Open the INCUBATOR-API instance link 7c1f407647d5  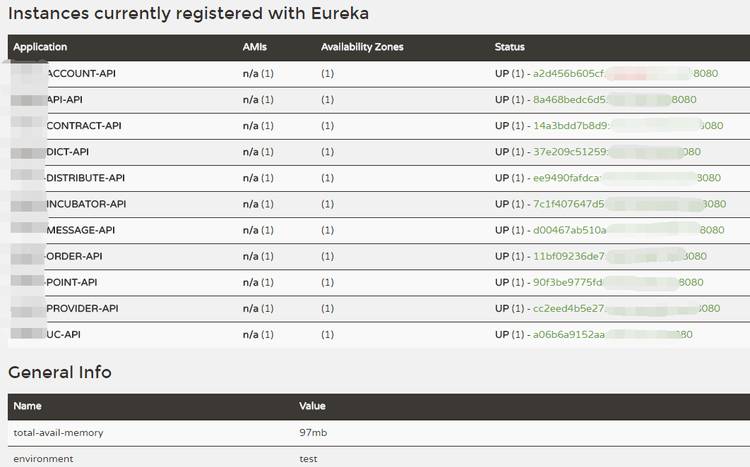pyautogui.click(x=629, y=204)
